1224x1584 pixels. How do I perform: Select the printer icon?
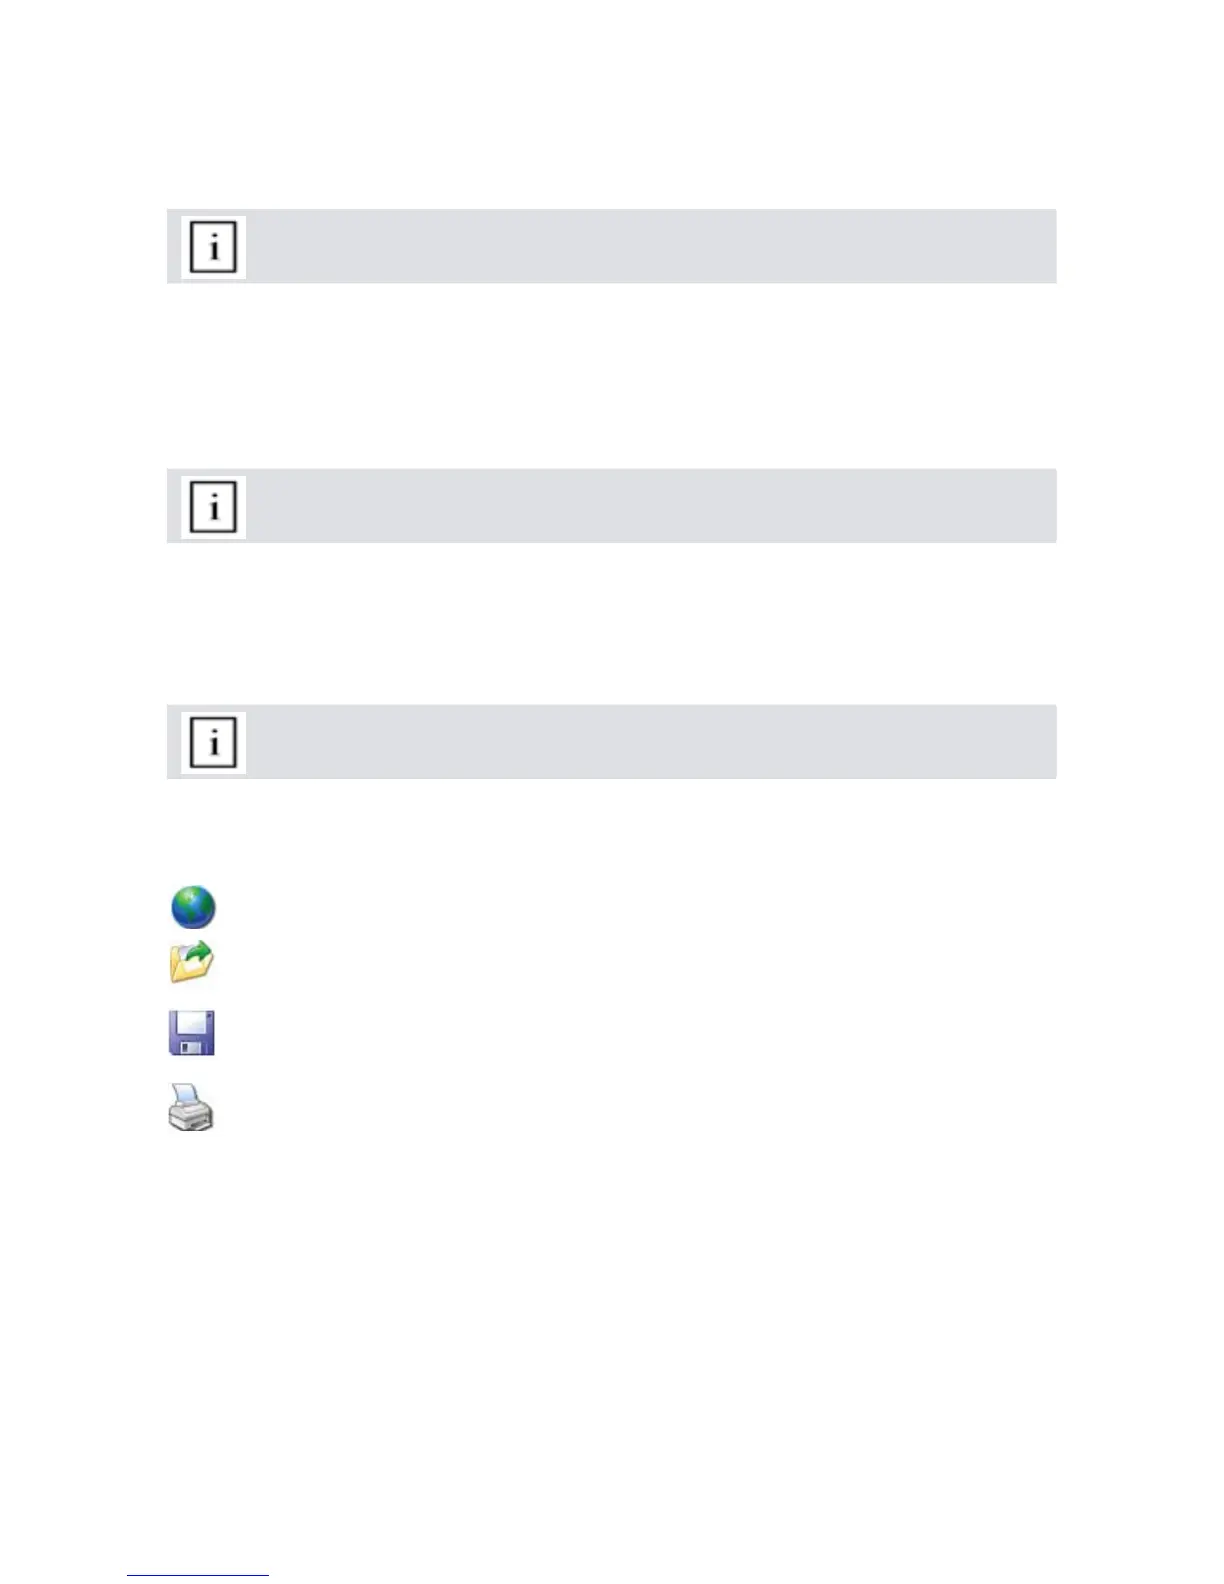click(191, 1107)
